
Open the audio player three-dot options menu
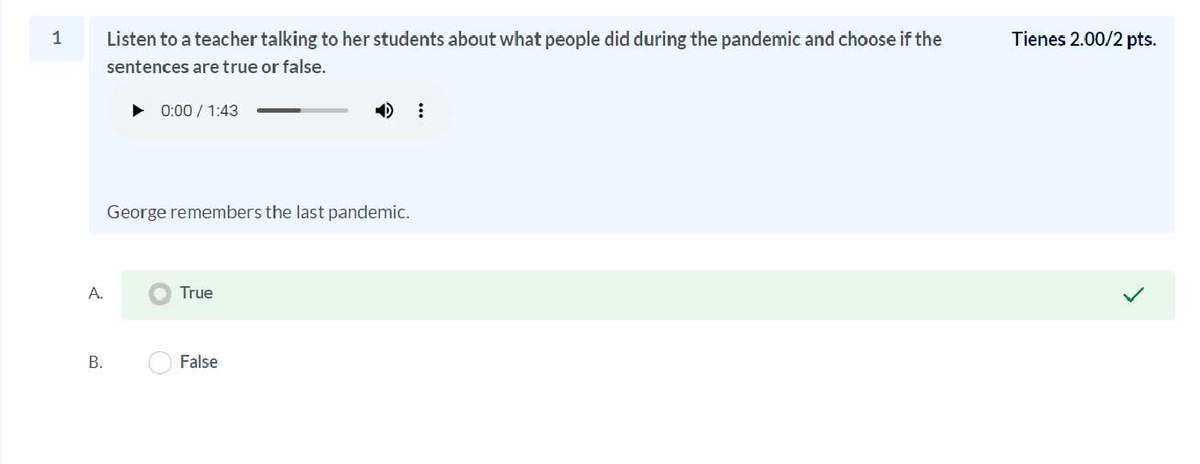click(420, 111)
